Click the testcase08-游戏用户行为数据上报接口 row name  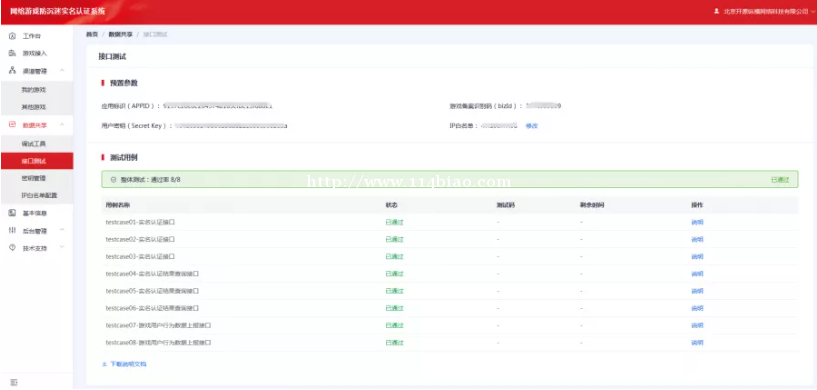[158, 343]
